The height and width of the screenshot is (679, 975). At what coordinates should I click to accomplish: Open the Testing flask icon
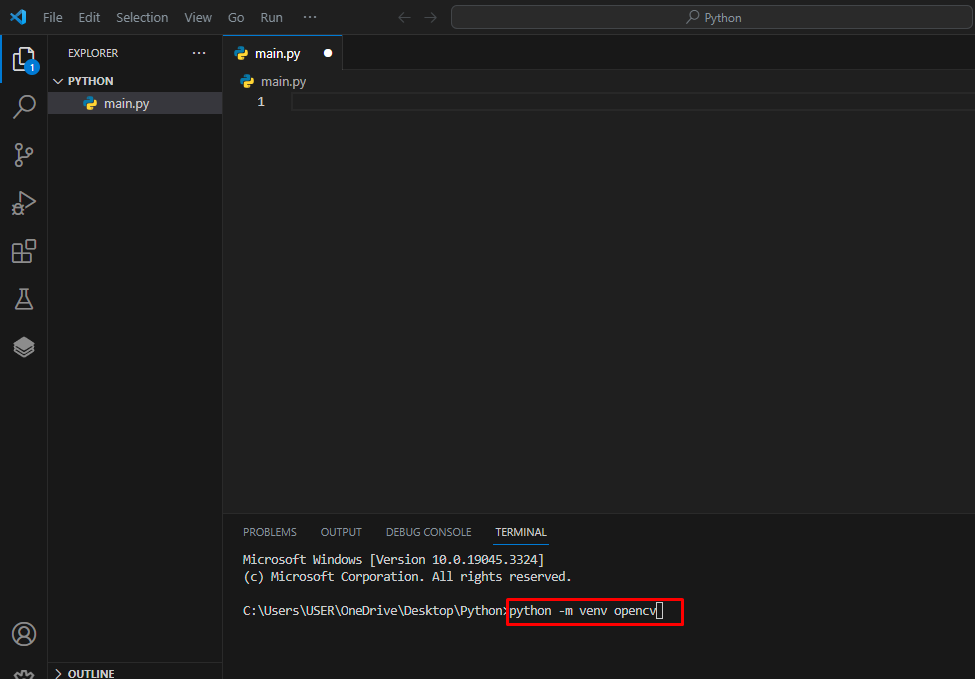[x=24, y=299]
